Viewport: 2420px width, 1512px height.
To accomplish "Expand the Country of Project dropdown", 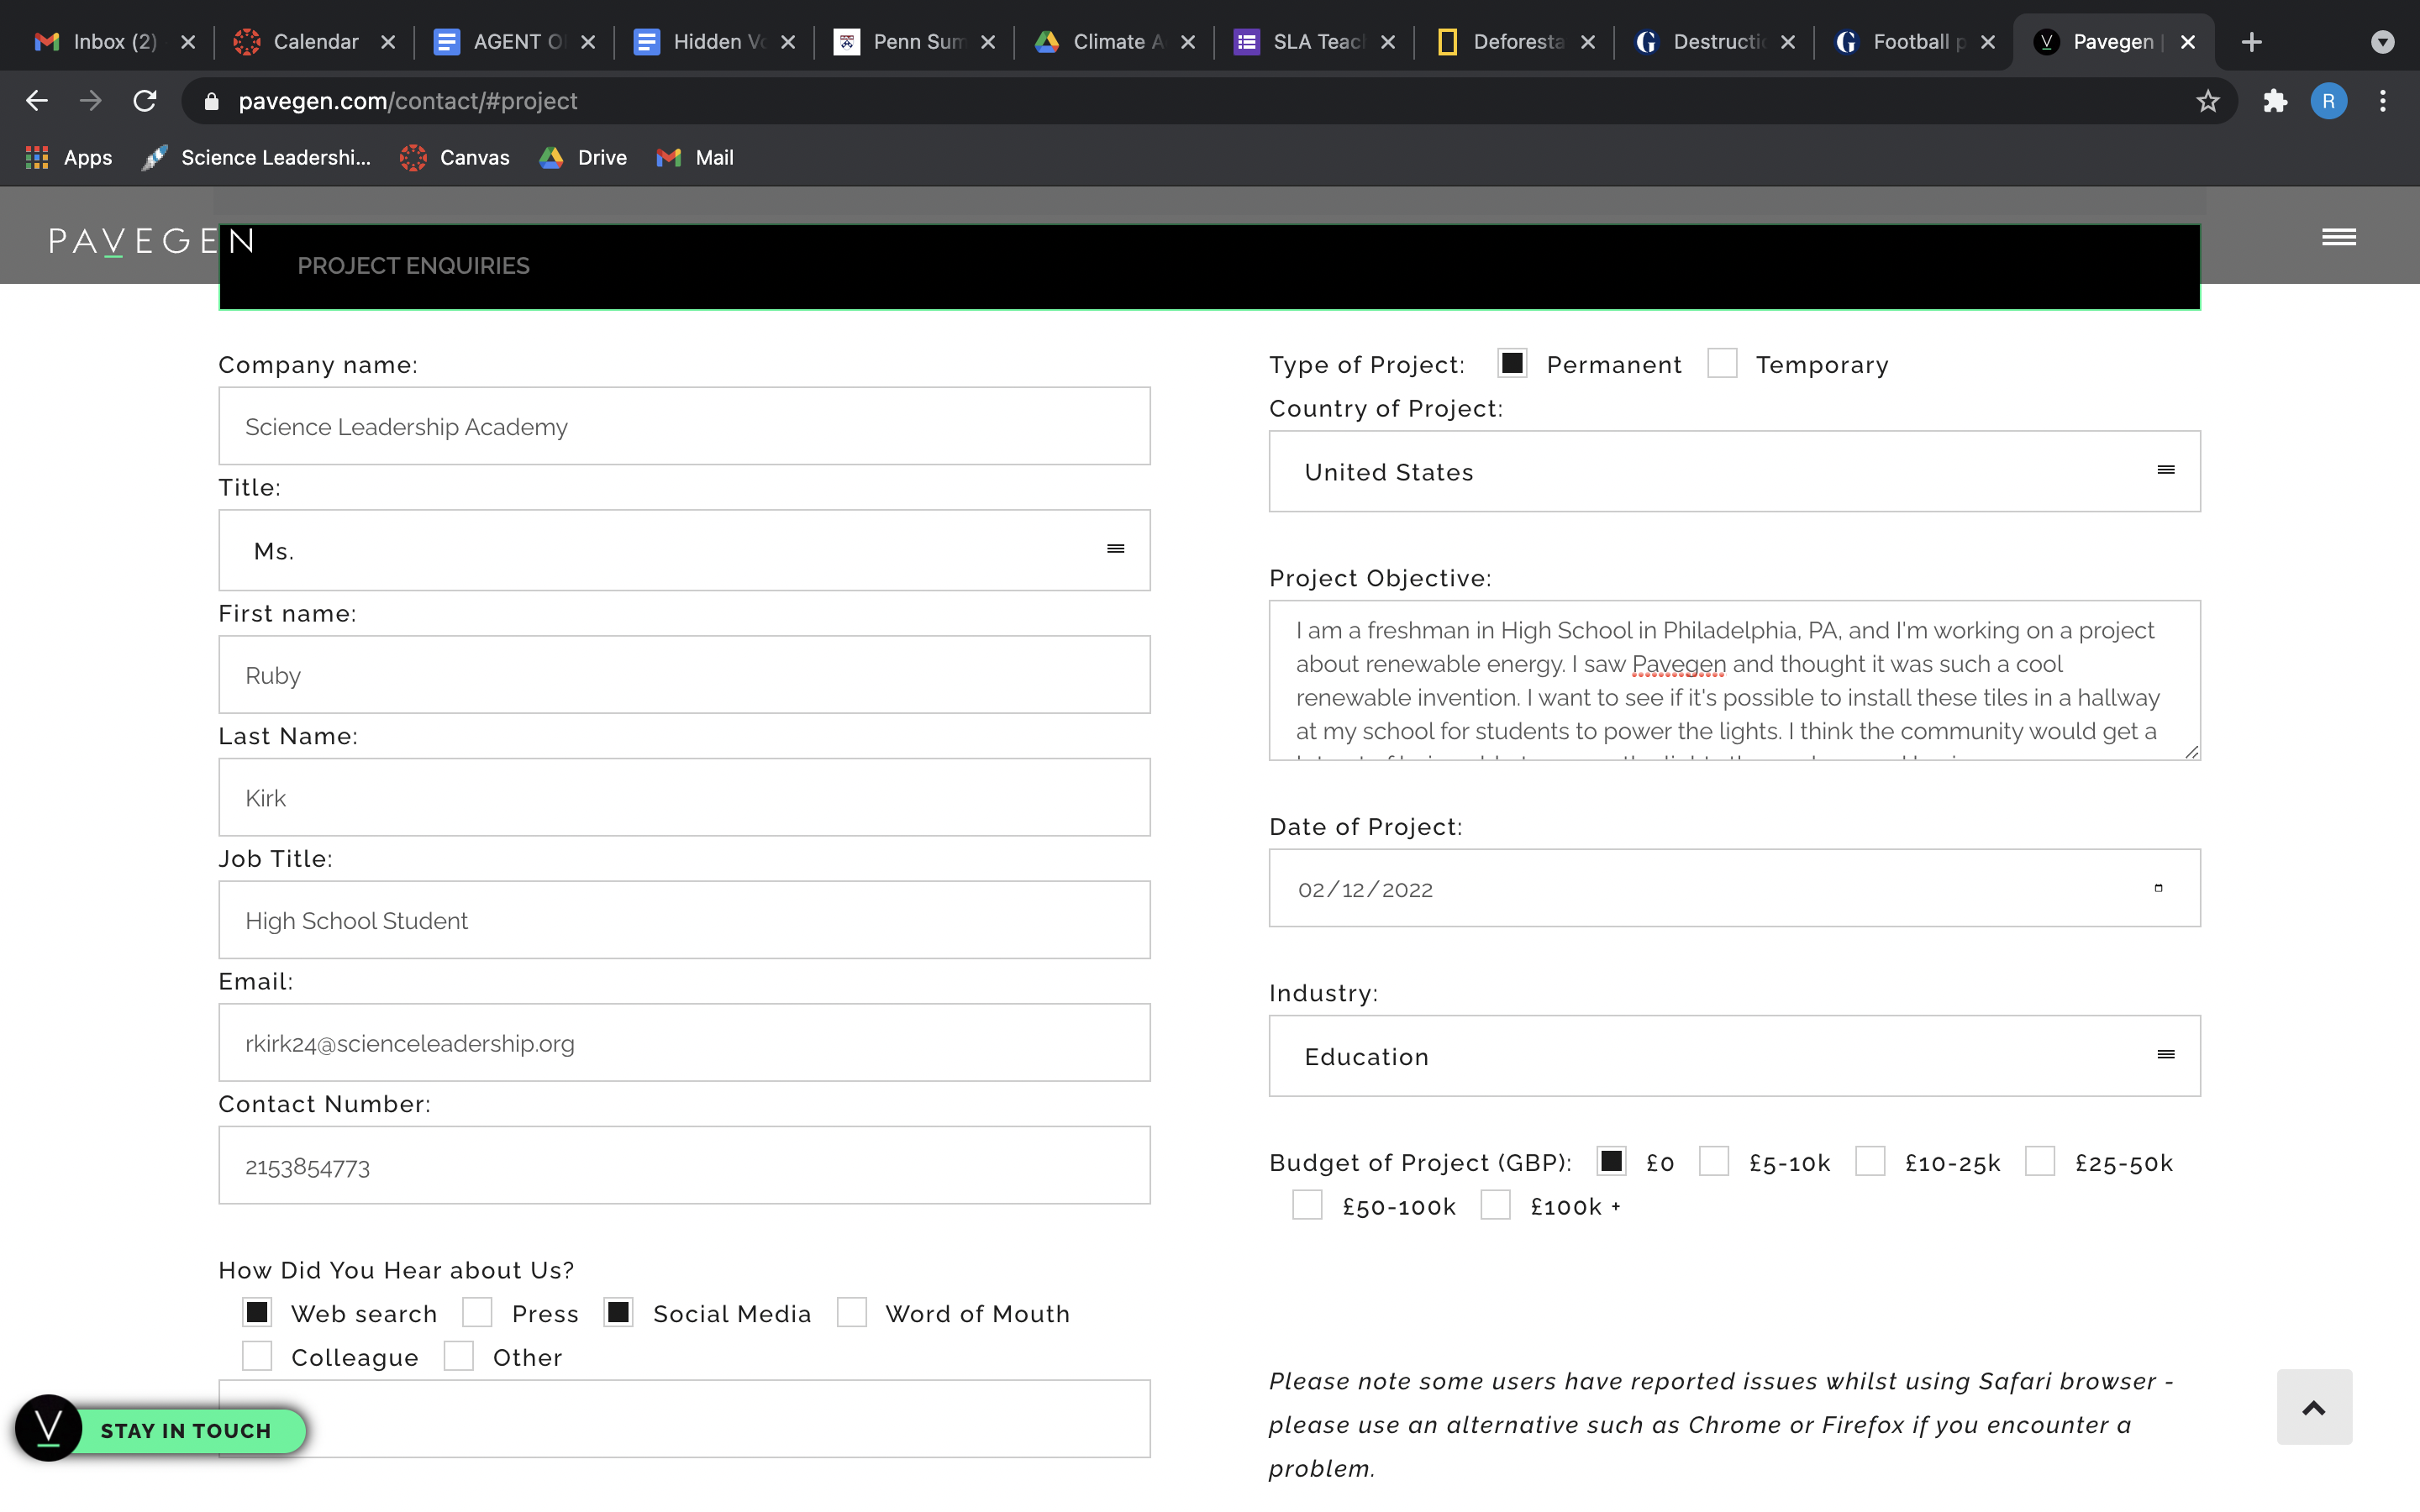I will tap(1734, 472).
